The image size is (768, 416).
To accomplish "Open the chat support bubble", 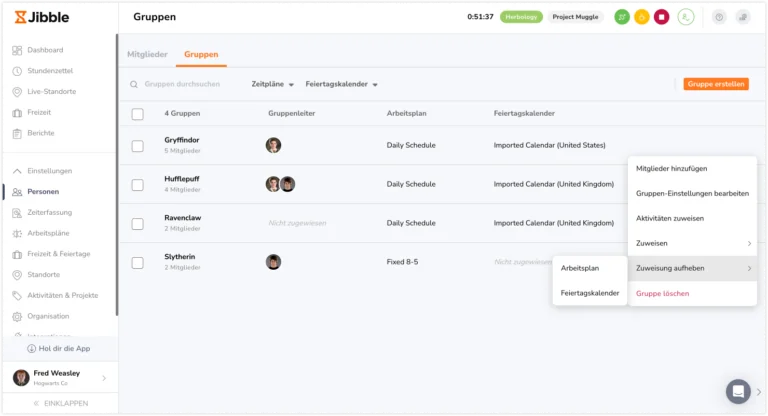I will pyautogui.click(x=738, y=392).
